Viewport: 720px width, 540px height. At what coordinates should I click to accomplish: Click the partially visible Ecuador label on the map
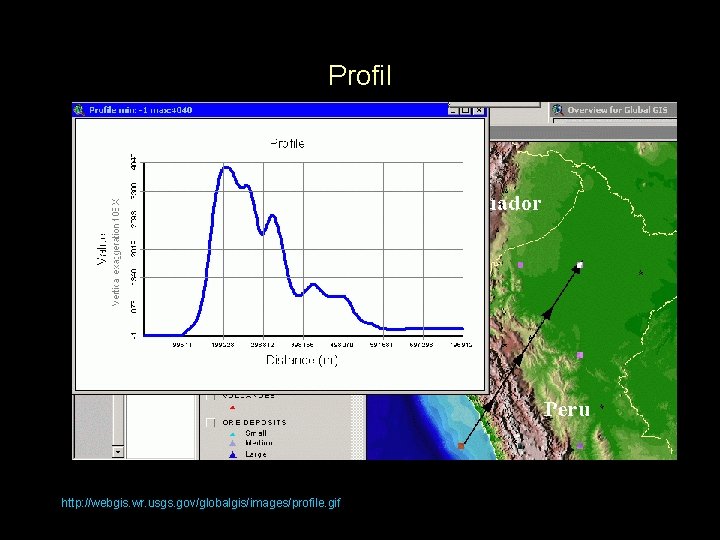point(516,203)
